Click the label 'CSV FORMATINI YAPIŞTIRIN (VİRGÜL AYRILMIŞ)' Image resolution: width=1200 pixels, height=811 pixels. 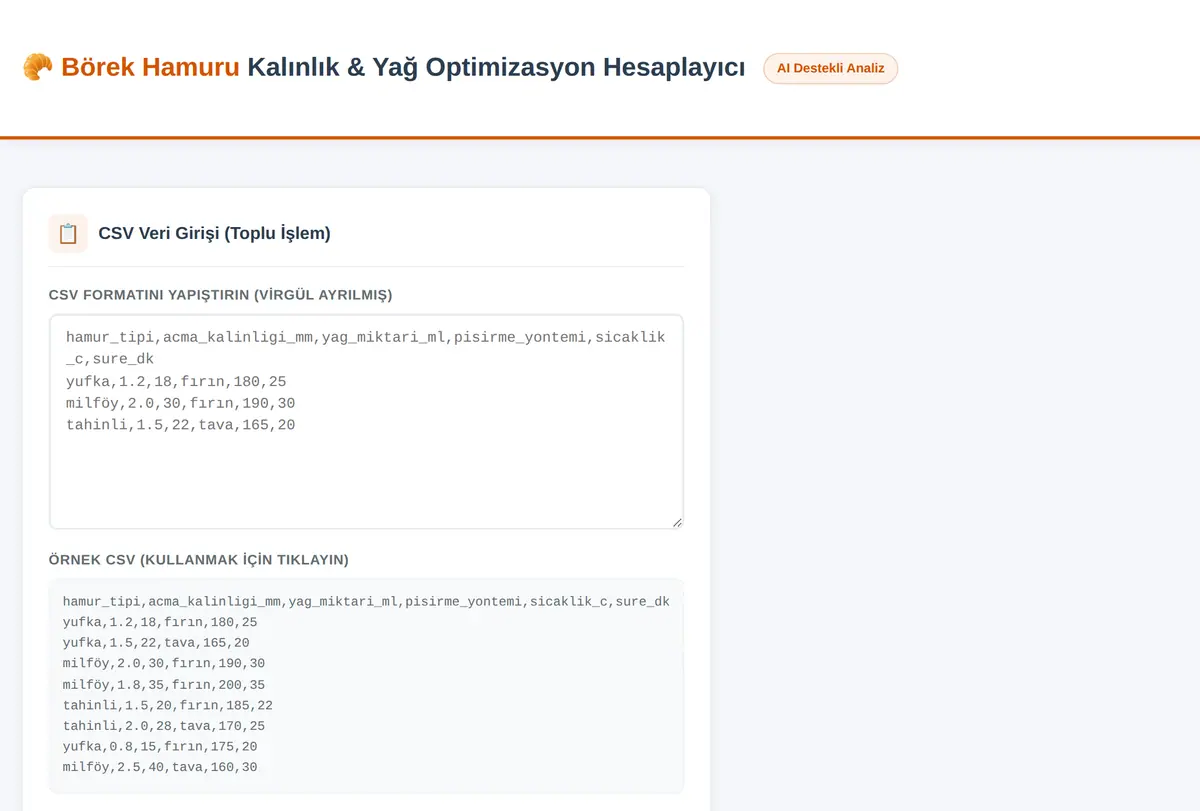point(220,294)
